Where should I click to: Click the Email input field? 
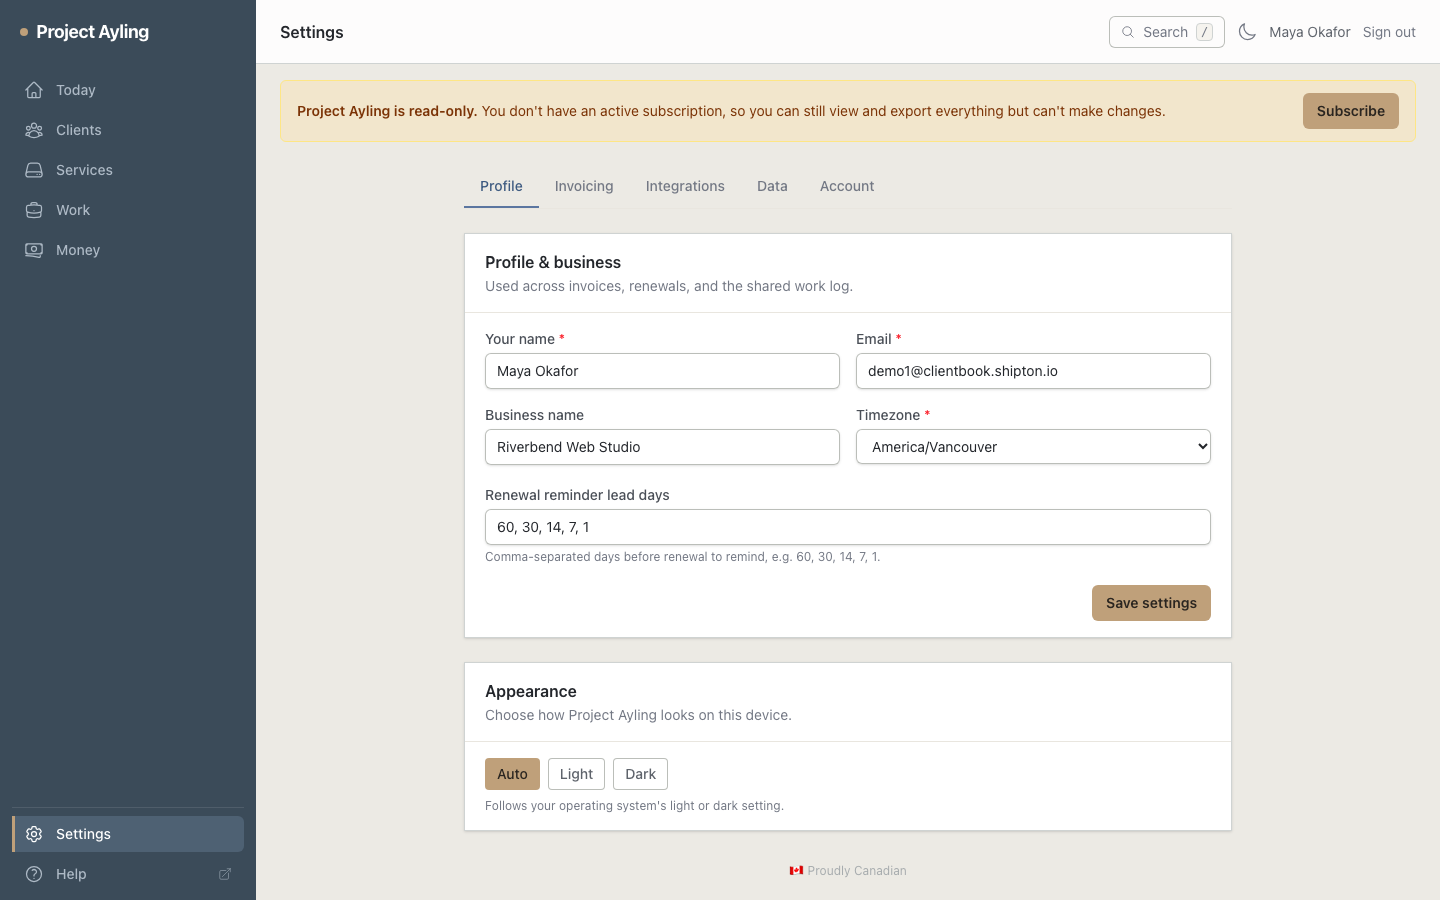click(1033, 371)
